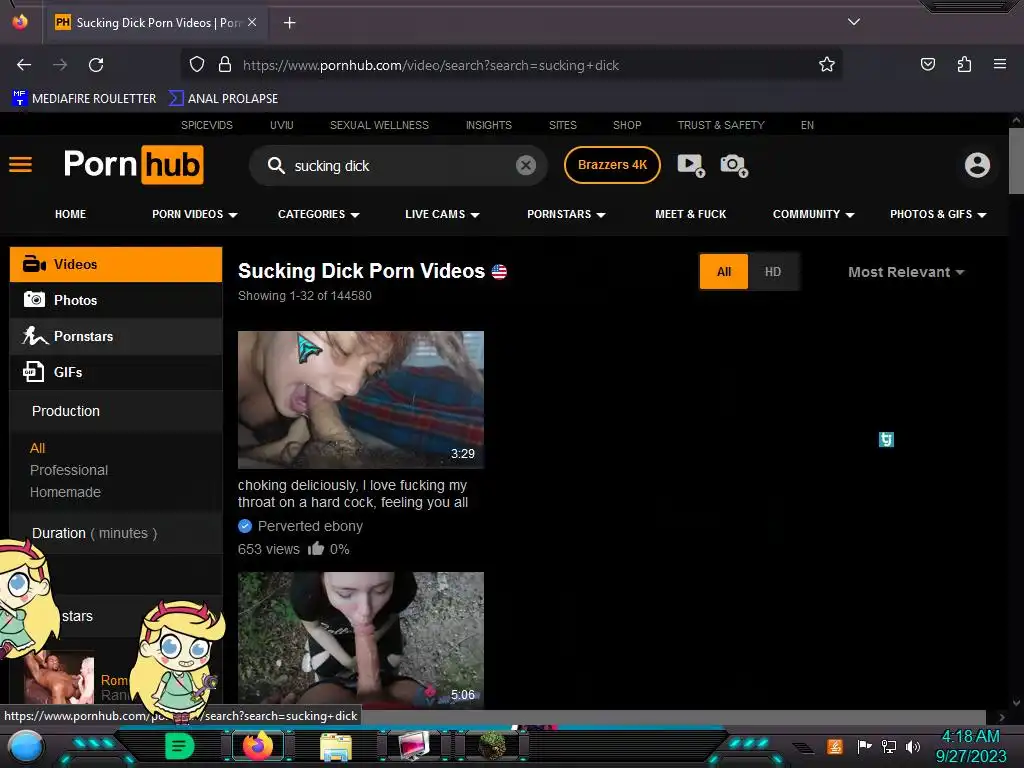
Task: Expand the LIVE CAMS nav dropdown
Action: click(x=442, y=214)
